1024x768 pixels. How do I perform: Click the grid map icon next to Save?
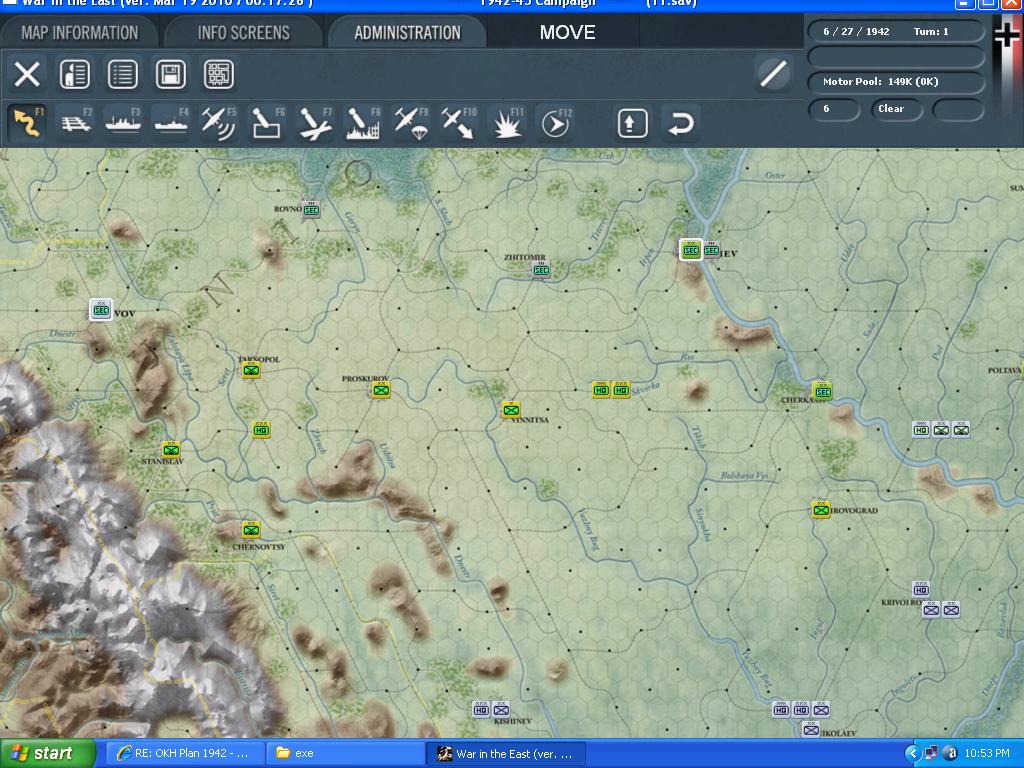pos(219,74)
